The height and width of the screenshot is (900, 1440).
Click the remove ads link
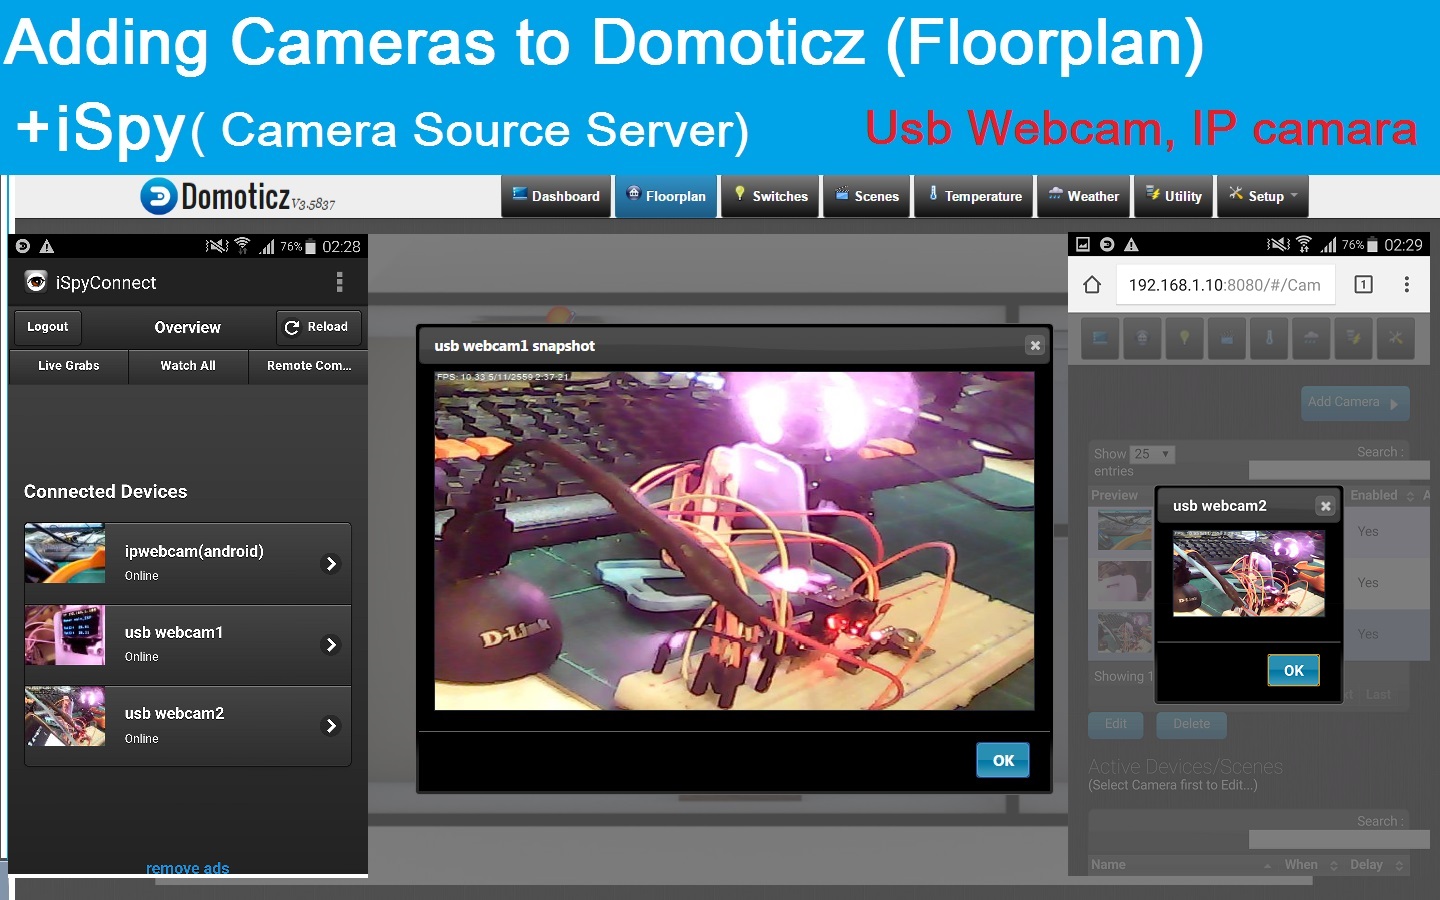pyautogui.click(x=187, y=868)
